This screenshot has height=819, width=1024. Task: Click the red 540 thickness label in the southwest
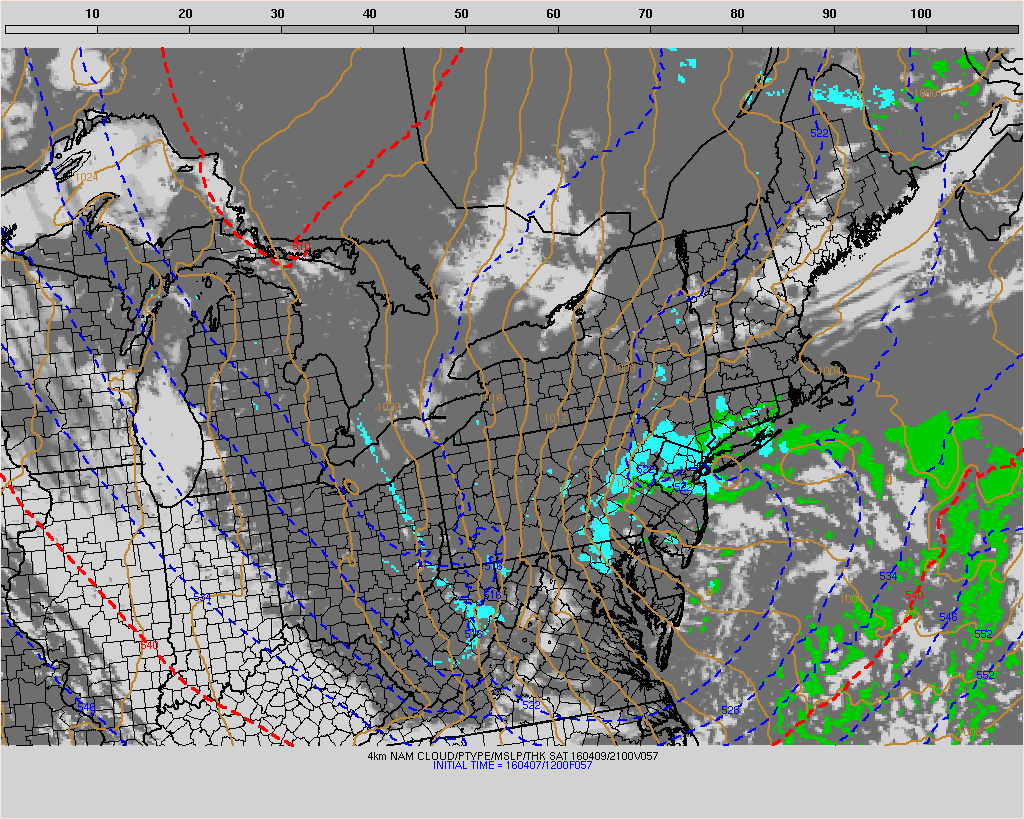pos(148,645)
